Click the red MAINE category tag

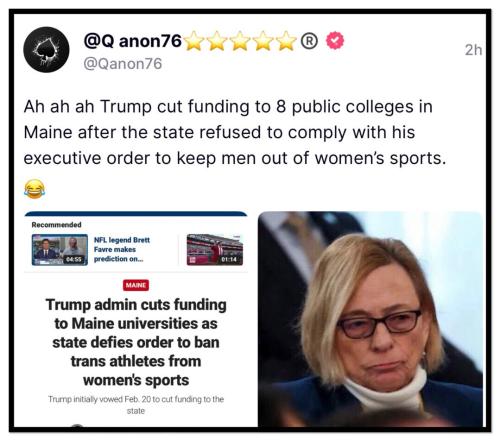pos(136,285)
